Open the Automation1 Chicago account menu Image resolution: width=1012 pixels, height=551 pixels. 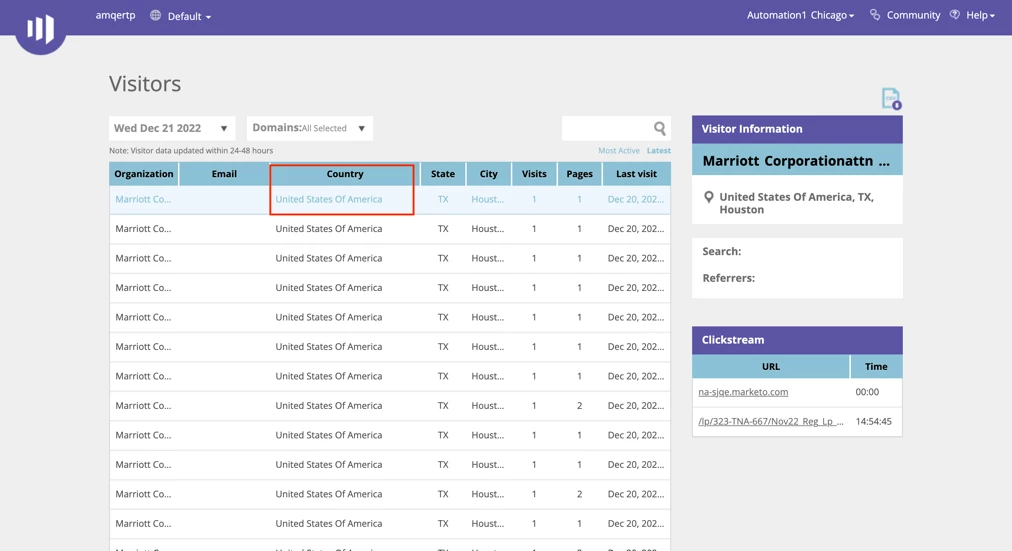coord(800,15)
